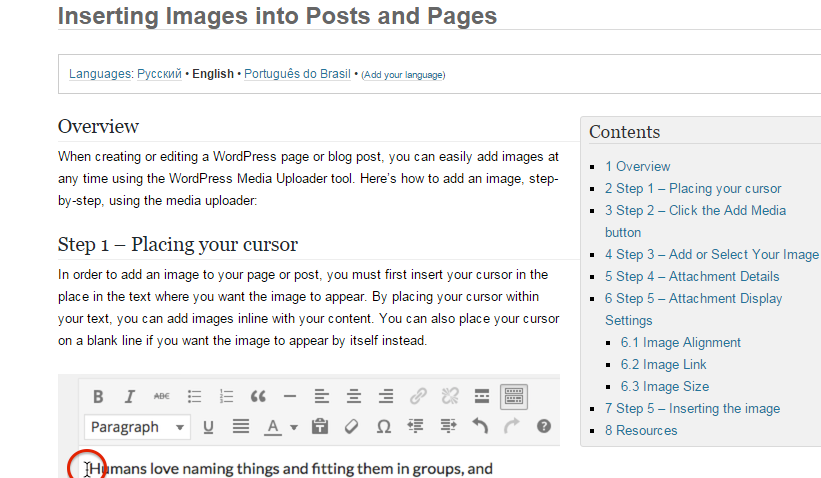This screenshot has width=821, height=478.
Task: Click the editor text starting with Humans
Action: coord(290,468)
